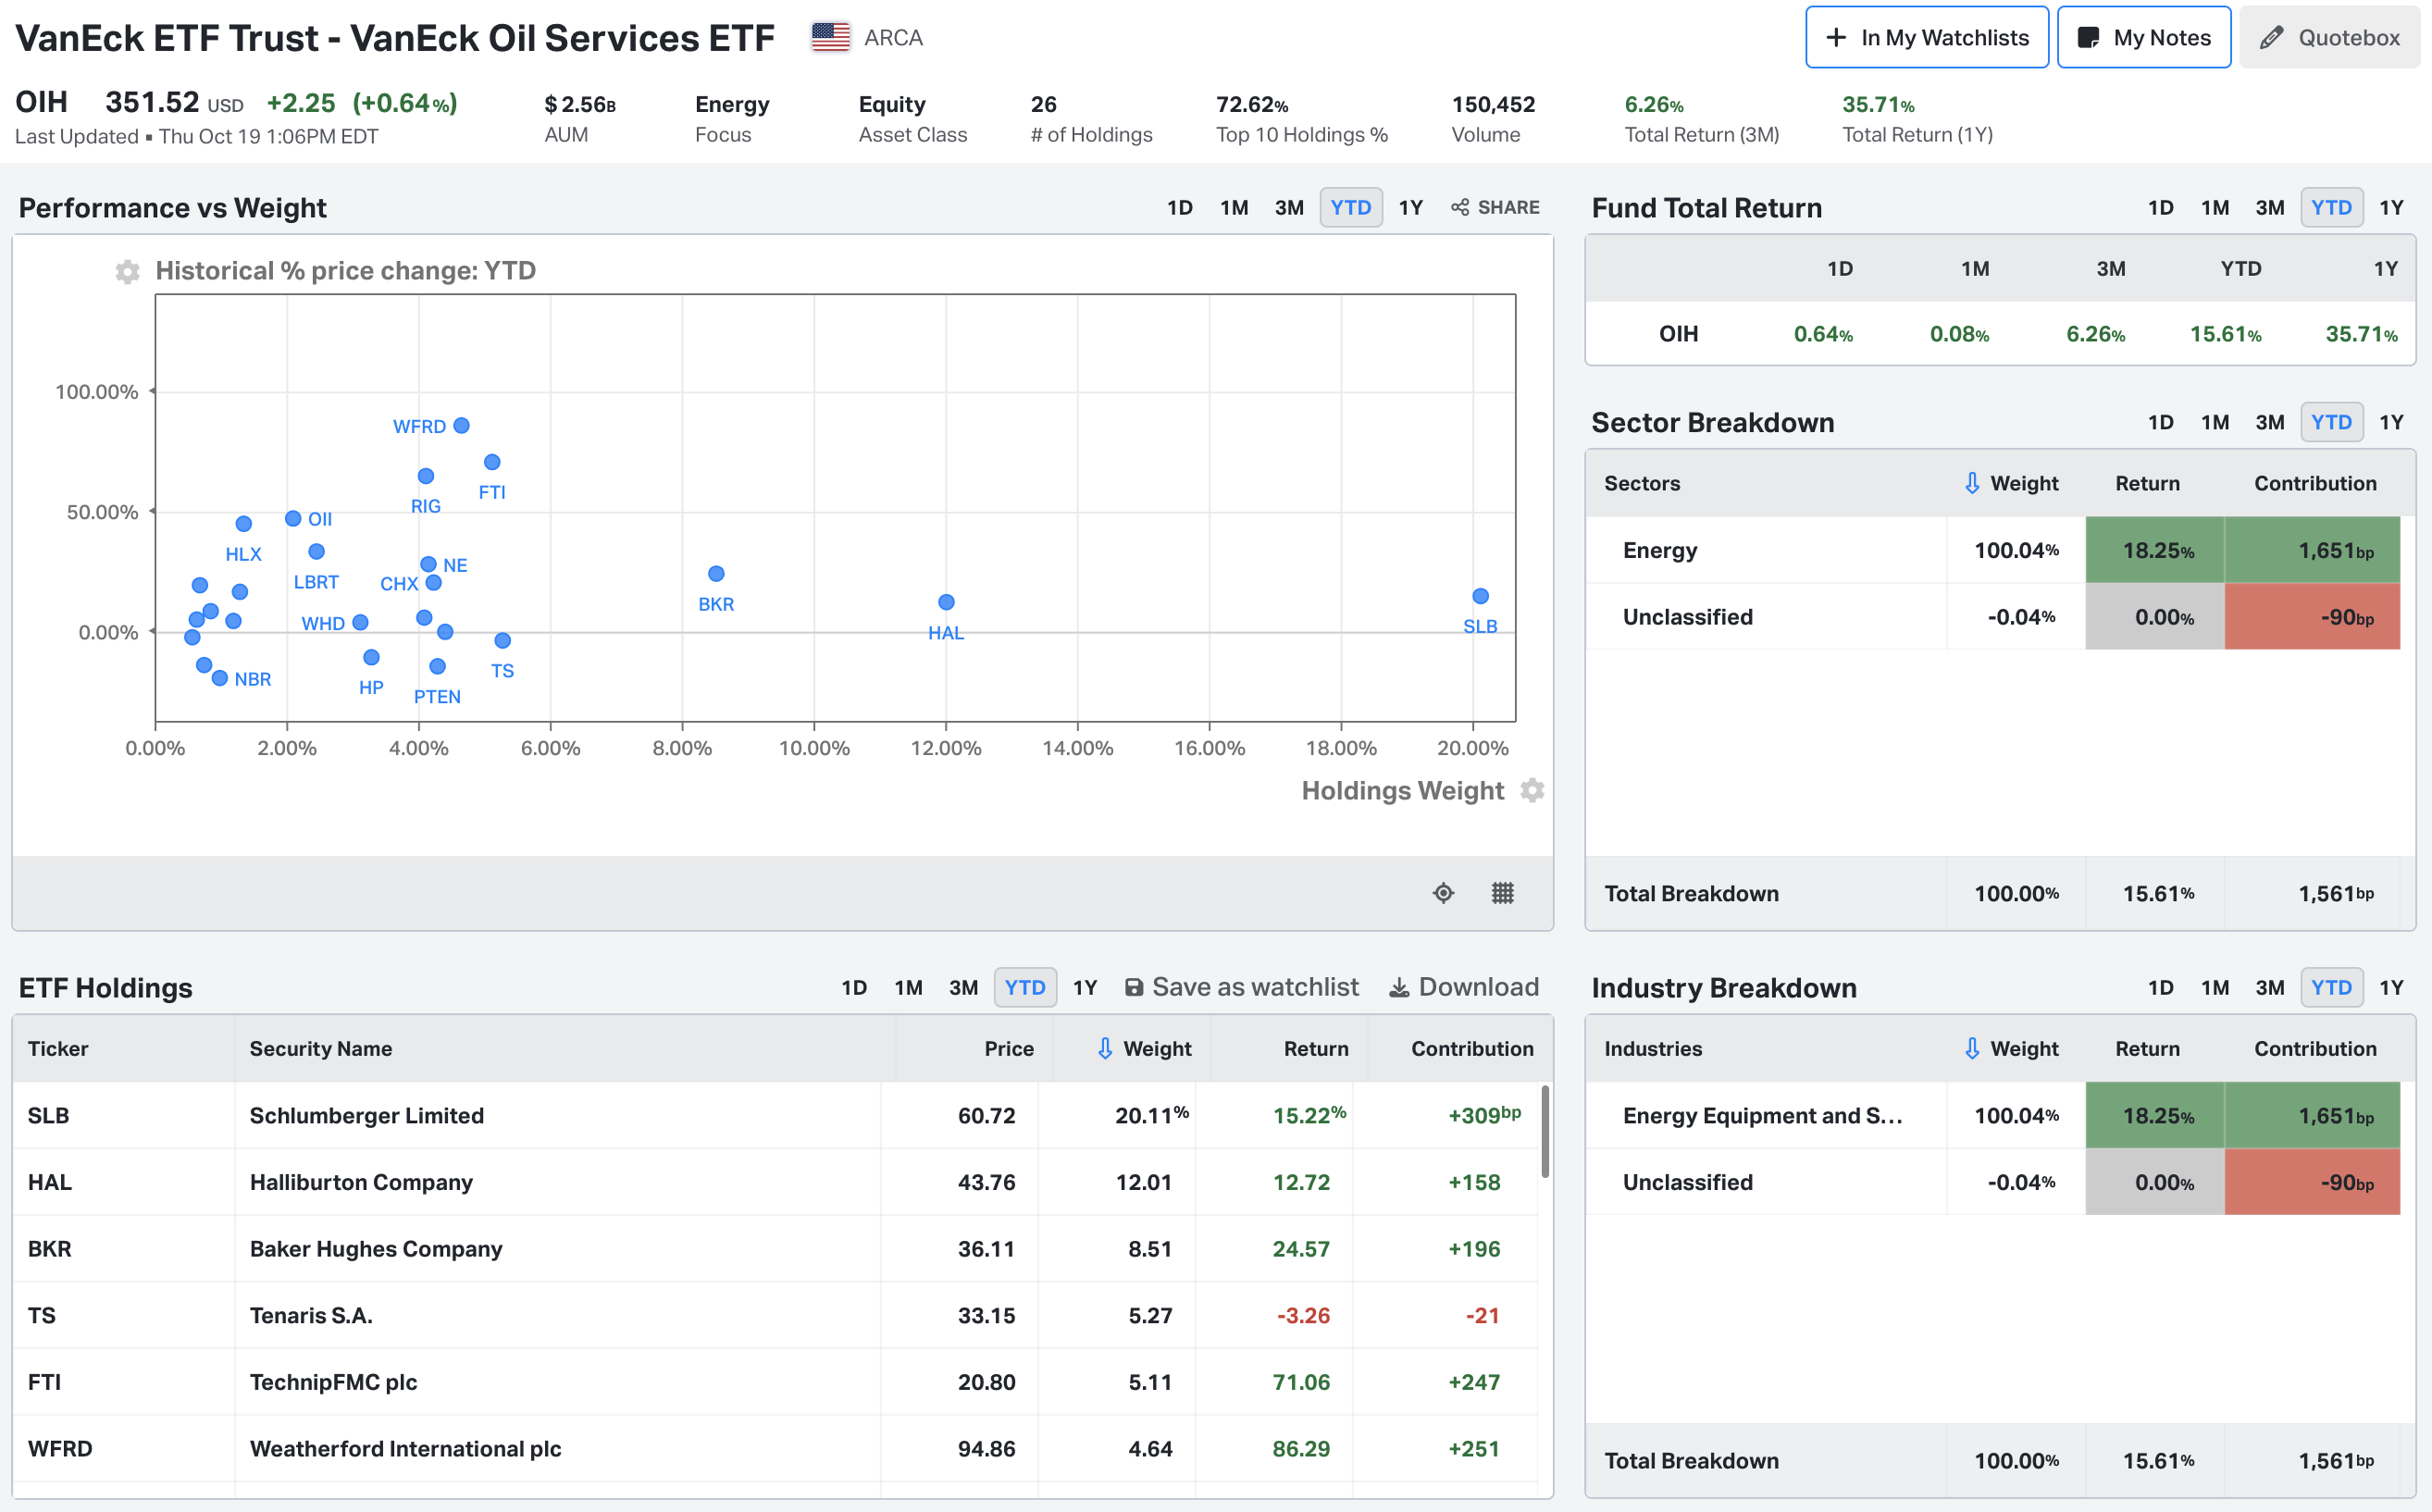Image resolution: width=2432 pixels, height=1512 pixels.
Task: Click the crosshair recenter chart icon
Action: coord(1443,892)
